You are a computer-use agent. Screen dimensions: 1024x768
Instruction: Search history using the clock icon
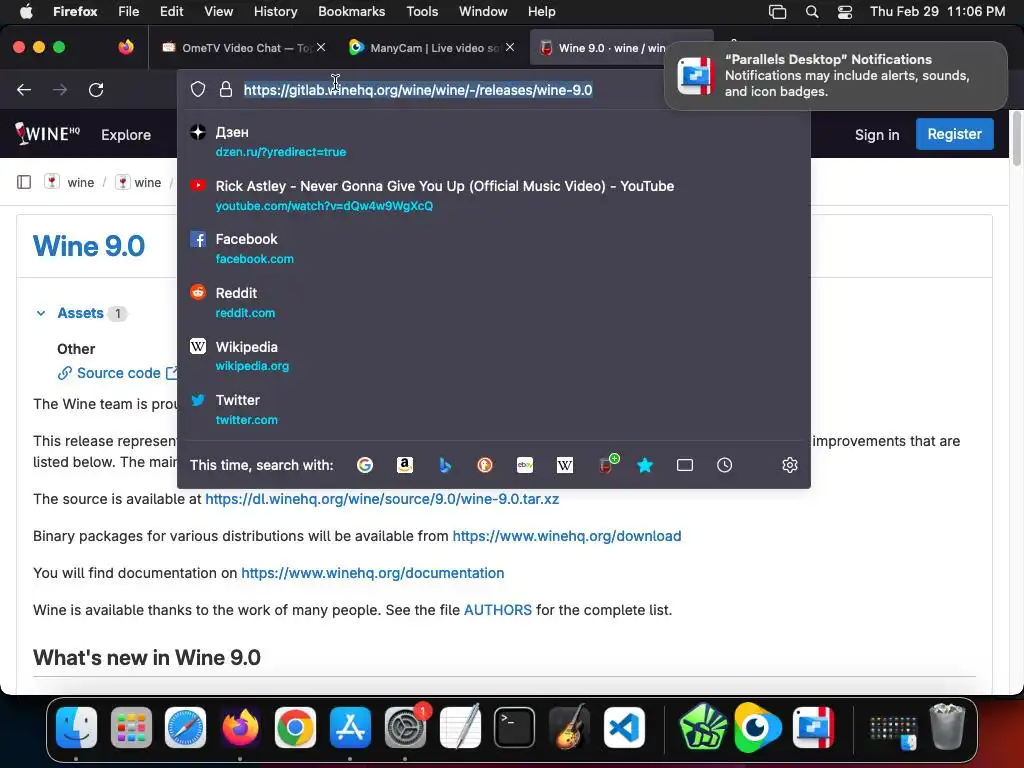(x=724, y=465)
